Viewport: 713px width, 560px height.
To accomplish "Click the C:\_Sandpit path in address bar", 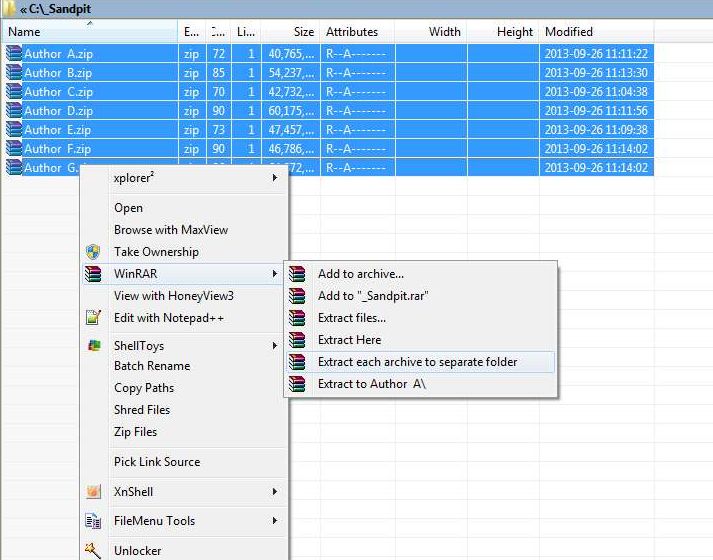I will click(60, 9).
